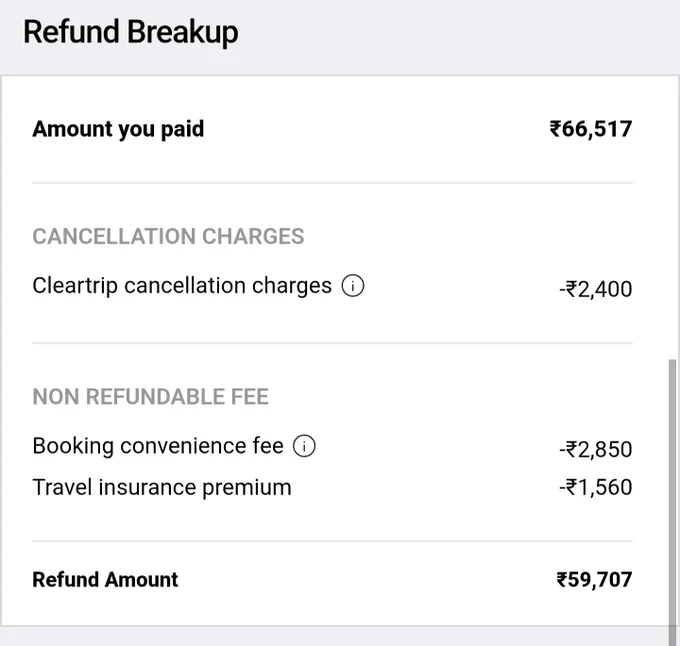Click Booking convenience fee text
Screen dimensions: 680x646
(x=158, y=446)
